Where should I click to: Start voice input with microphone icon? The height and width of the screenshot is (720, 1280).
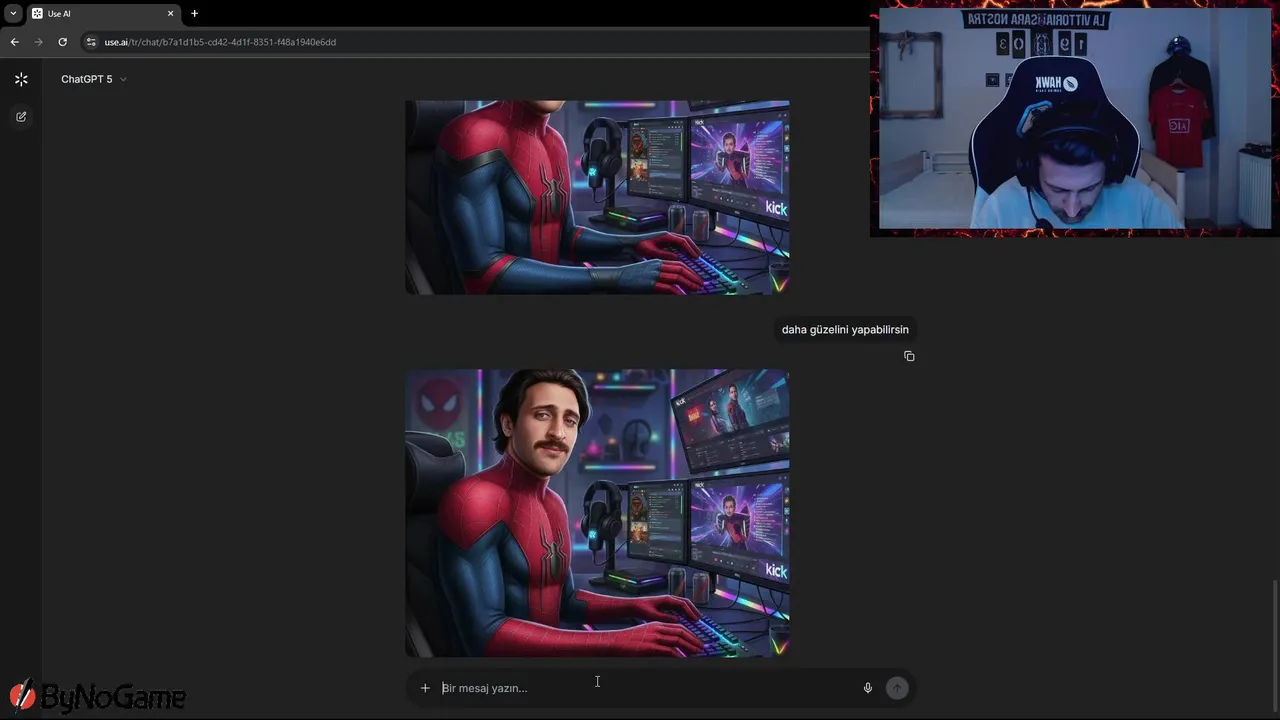868,688
